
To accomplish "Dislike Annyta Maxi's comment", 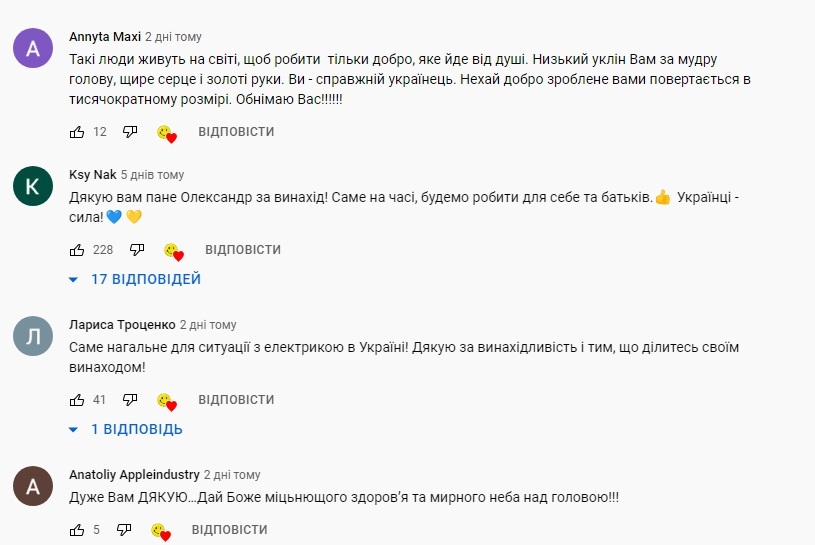I will click(130, 132).
